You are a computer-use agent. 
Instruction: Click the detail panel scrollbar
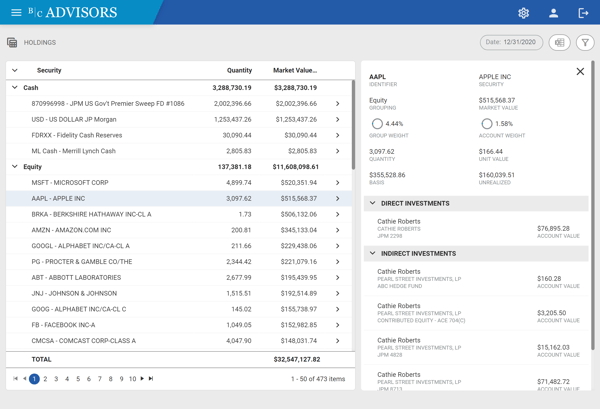[x=593, y=205]
